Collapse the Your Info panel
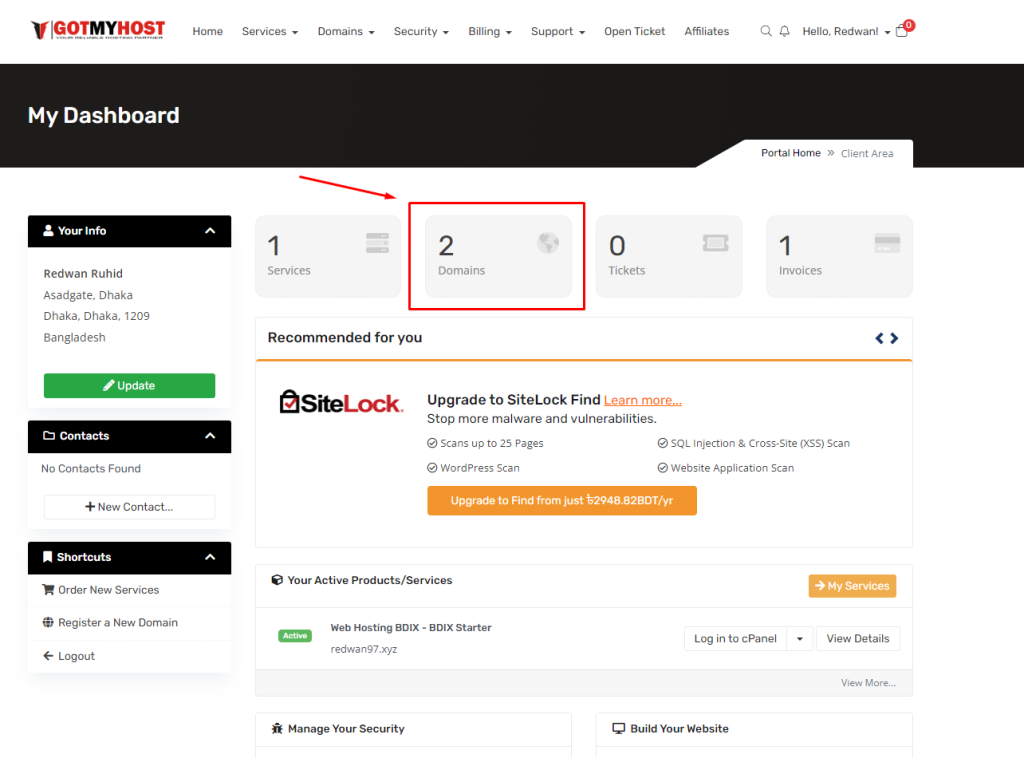The image size is (1024, 758). pyautogui.click(x=210, y=231)
